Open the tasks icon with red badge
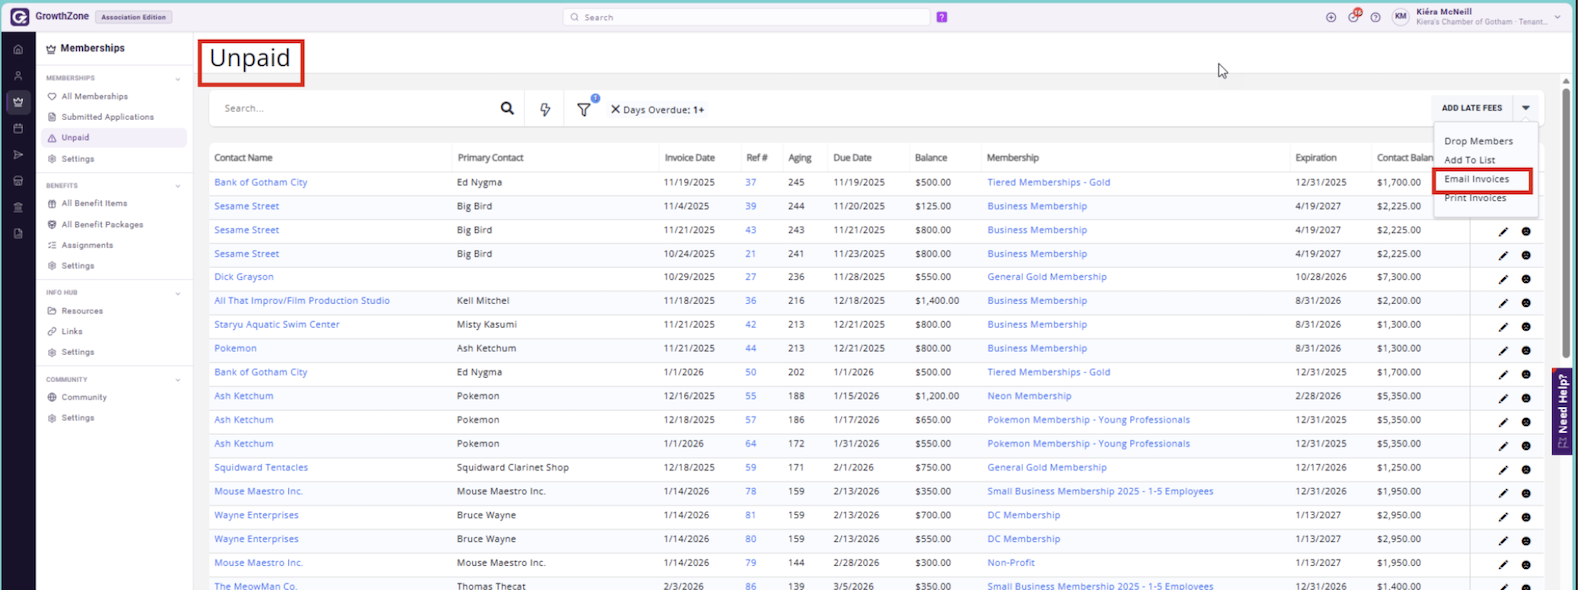The height and width of the screenshot is (590, 1578). [x=1354, y=16]
